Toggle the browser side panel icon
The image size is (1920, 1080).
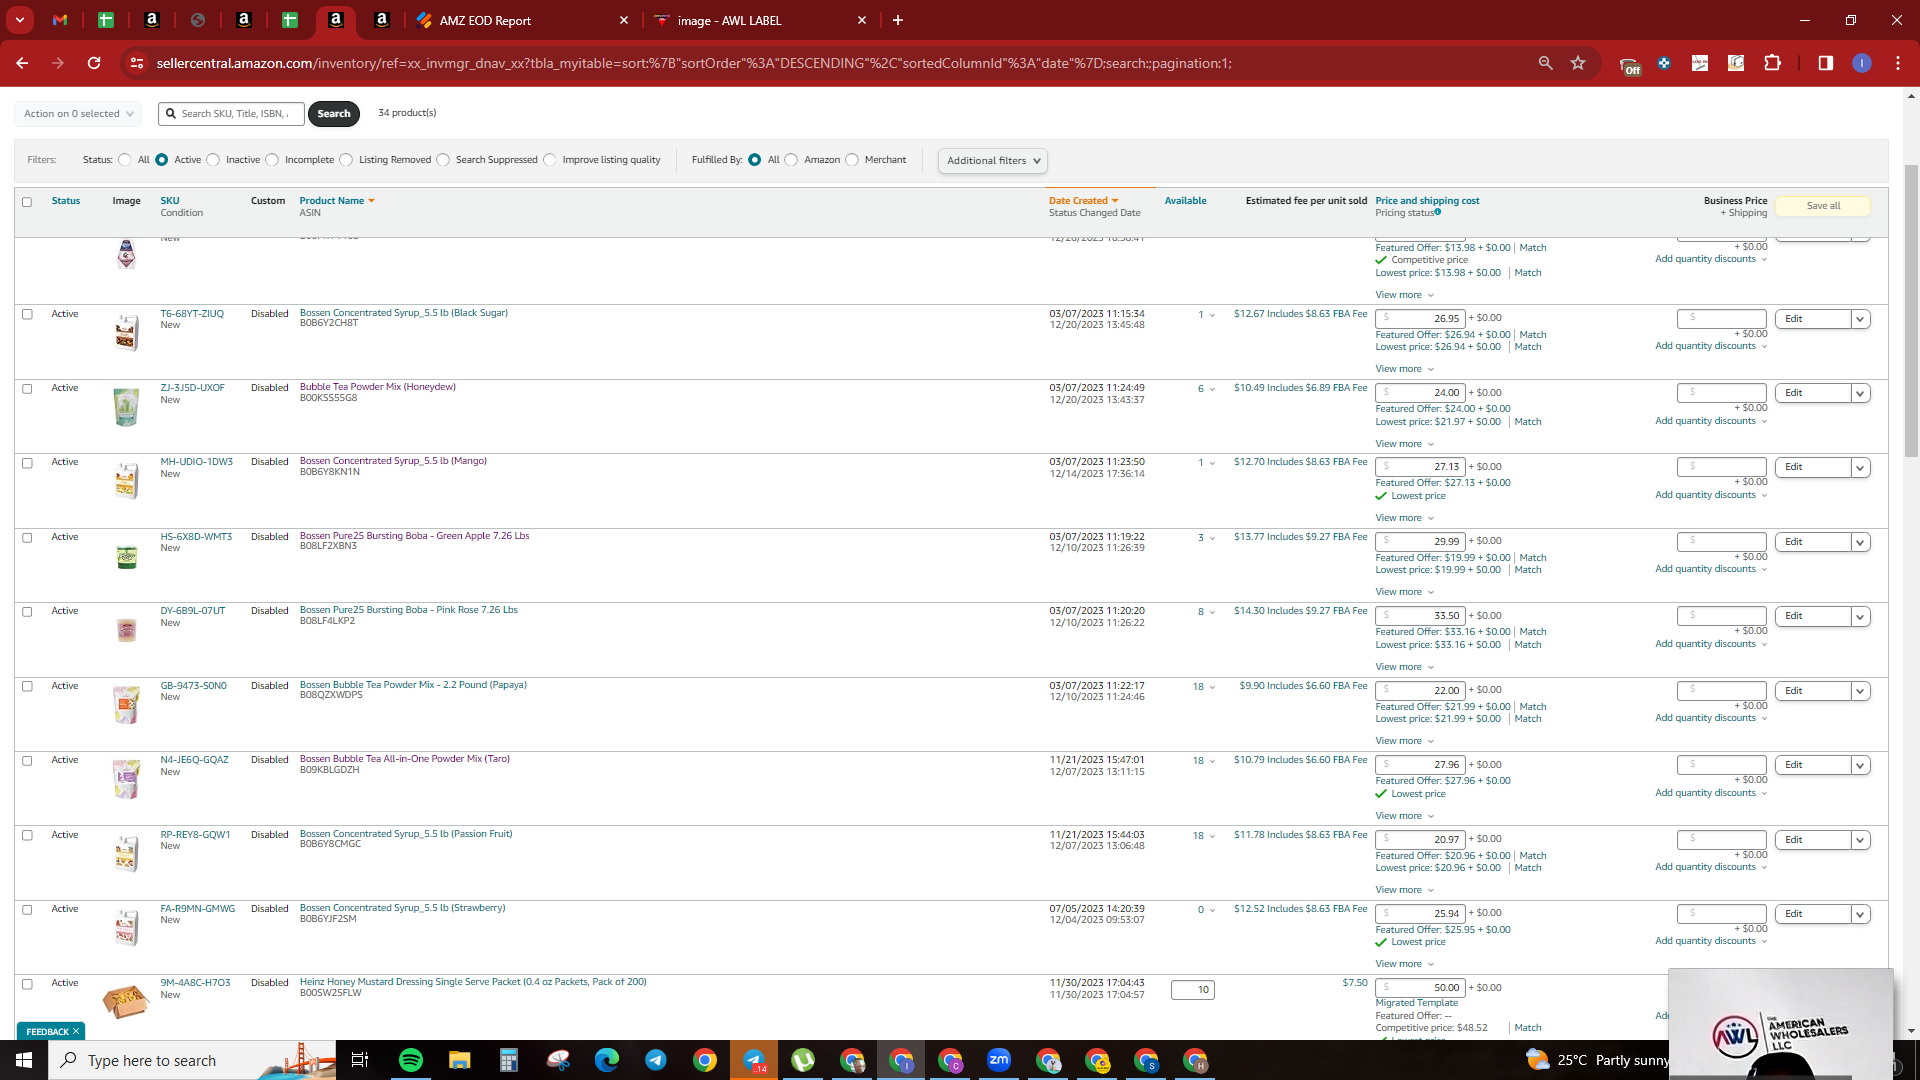click(x=1826, y=63)
